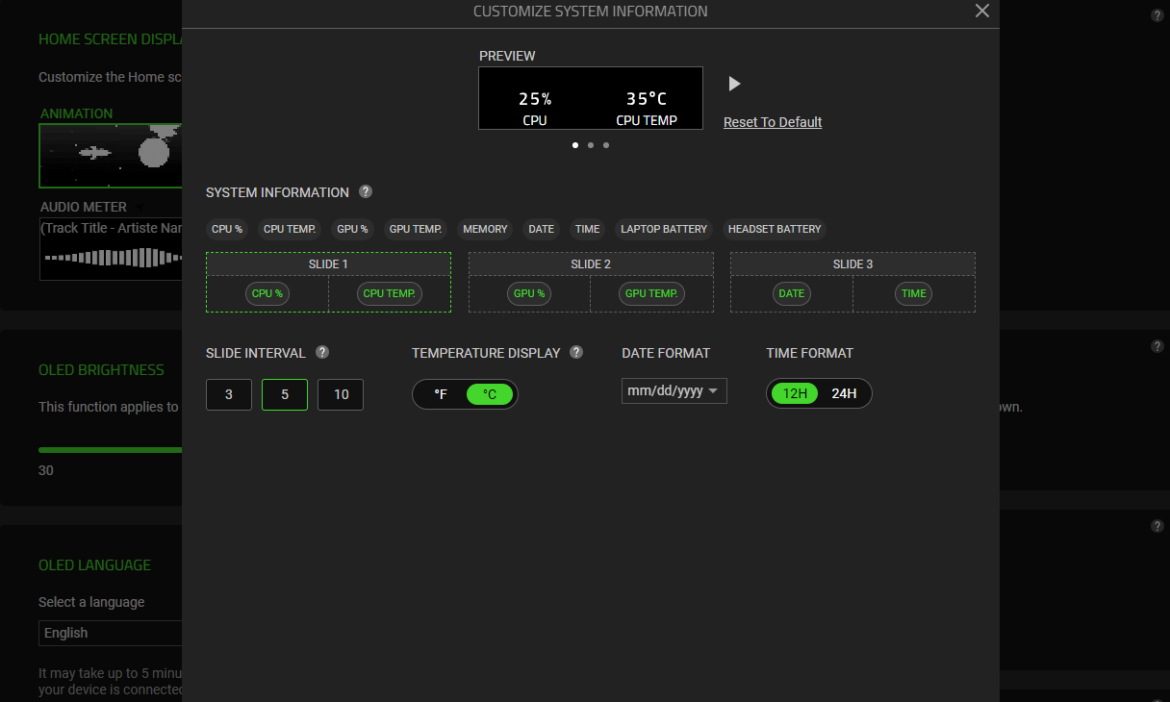Open the OLED language English dropdown
This screenshot has height=702, width=1170.
[111, 633]
